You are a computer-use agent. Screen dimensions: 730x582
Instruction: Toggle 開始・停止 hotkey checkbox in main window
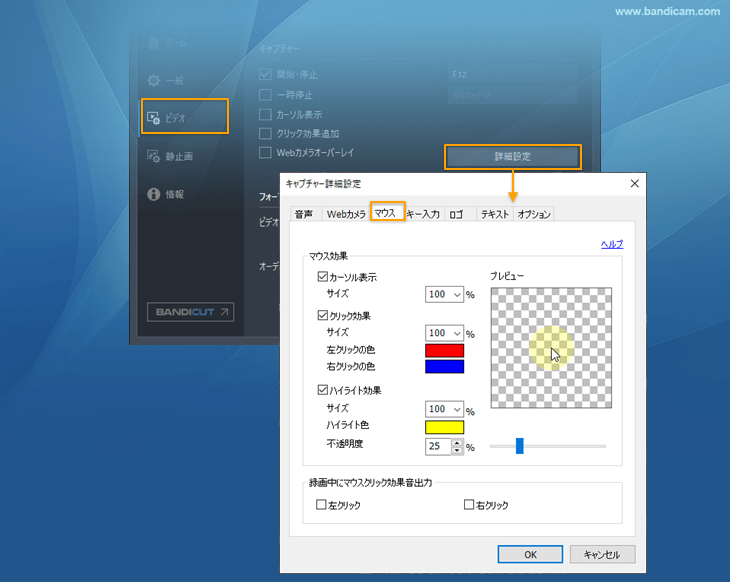coord(265,74)
